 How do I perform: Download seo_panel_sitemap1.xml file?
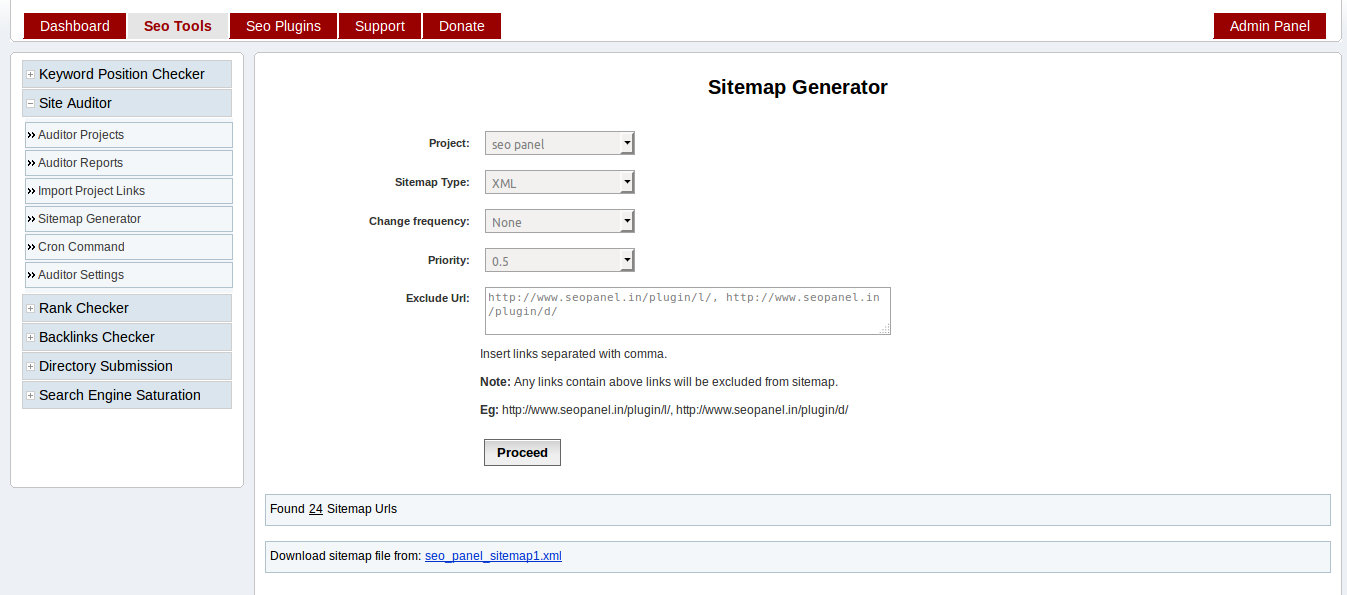click(493, 556)
